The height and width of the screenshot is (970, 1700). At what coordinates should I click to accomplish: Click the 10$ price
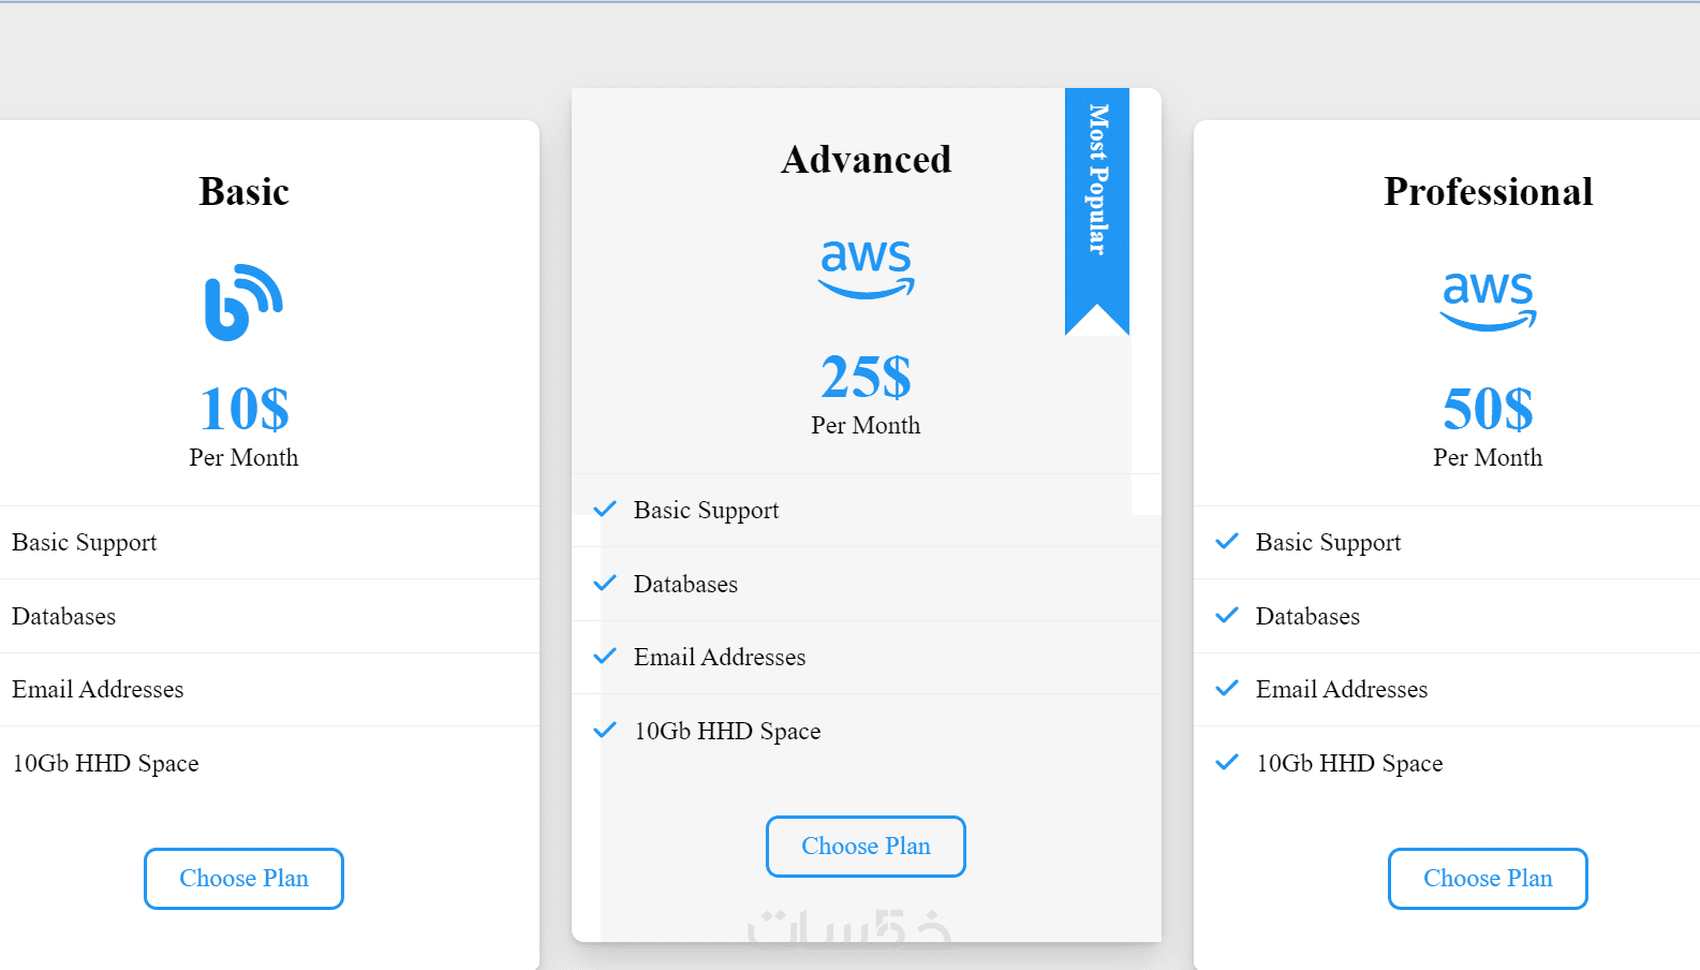pos(244,408)
